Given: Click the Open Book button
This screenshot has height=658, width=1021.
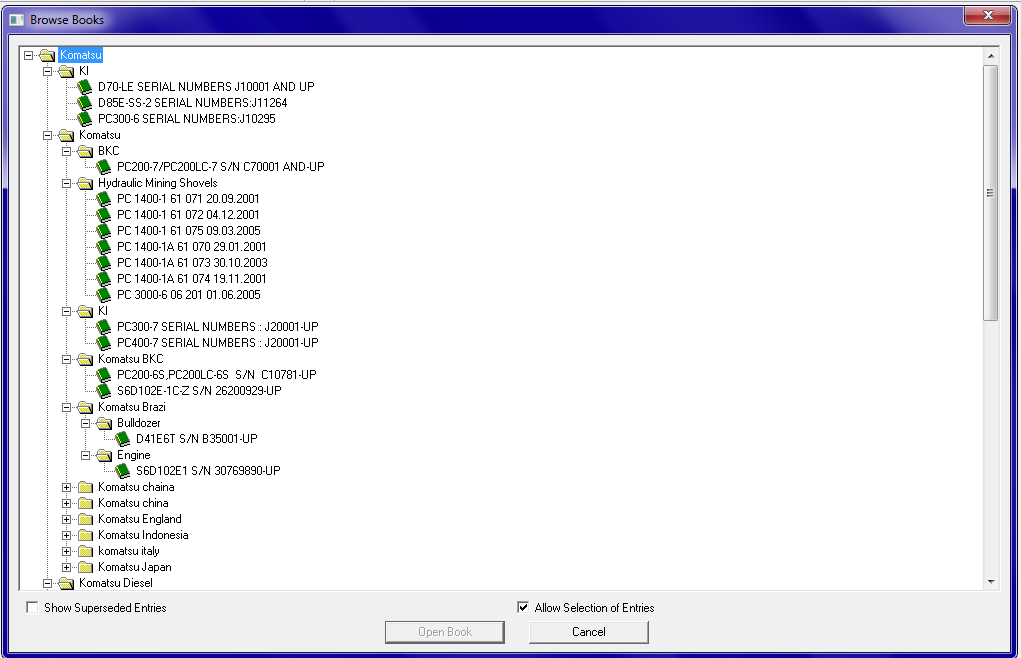Looking at the screenshot, I should (445, 632).
